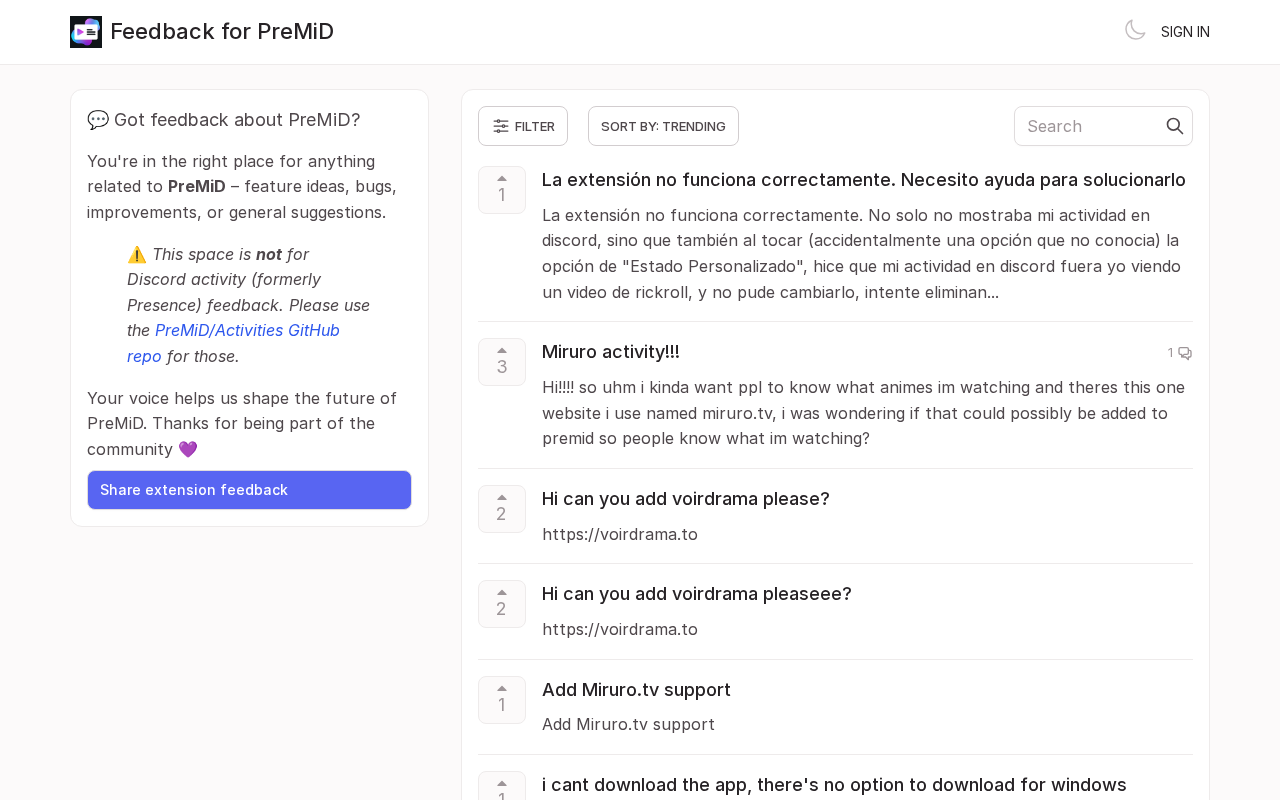Viewport: 1280px width, 800px height.
Task: Upvote the Spanish extension issue post
Action: 502,190
